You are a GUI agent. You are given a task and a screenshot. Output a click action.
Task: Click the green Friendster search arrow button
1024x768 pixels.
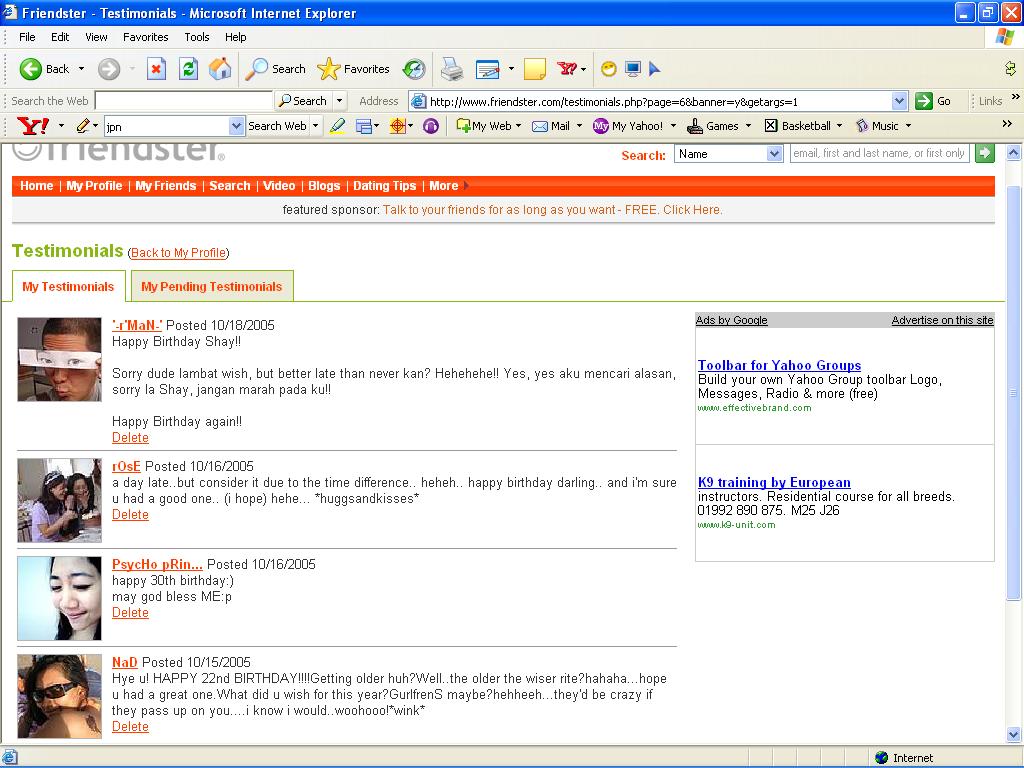pos(984,153)
